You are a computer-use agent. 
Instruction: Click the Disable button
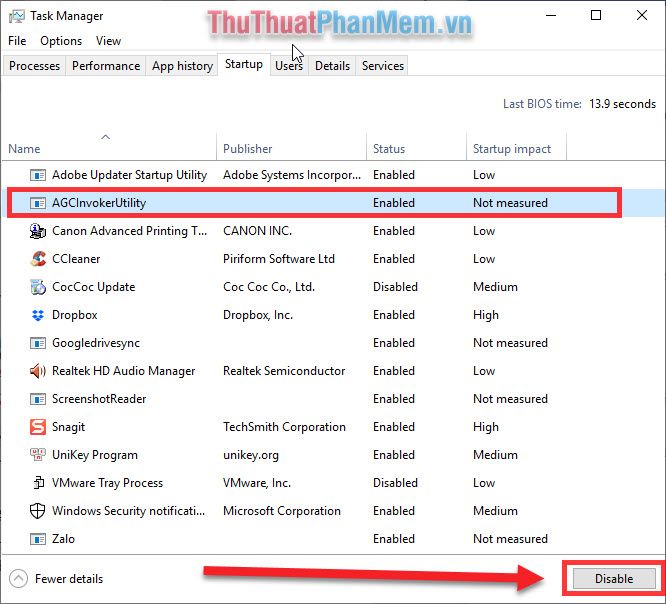[x=614, y=579]
